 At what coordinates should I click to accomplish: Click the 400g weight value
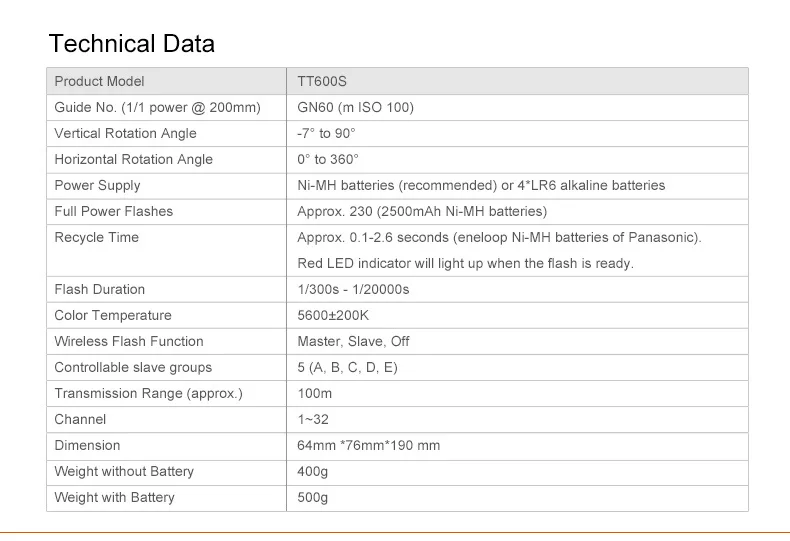click(x=312, y=471)
